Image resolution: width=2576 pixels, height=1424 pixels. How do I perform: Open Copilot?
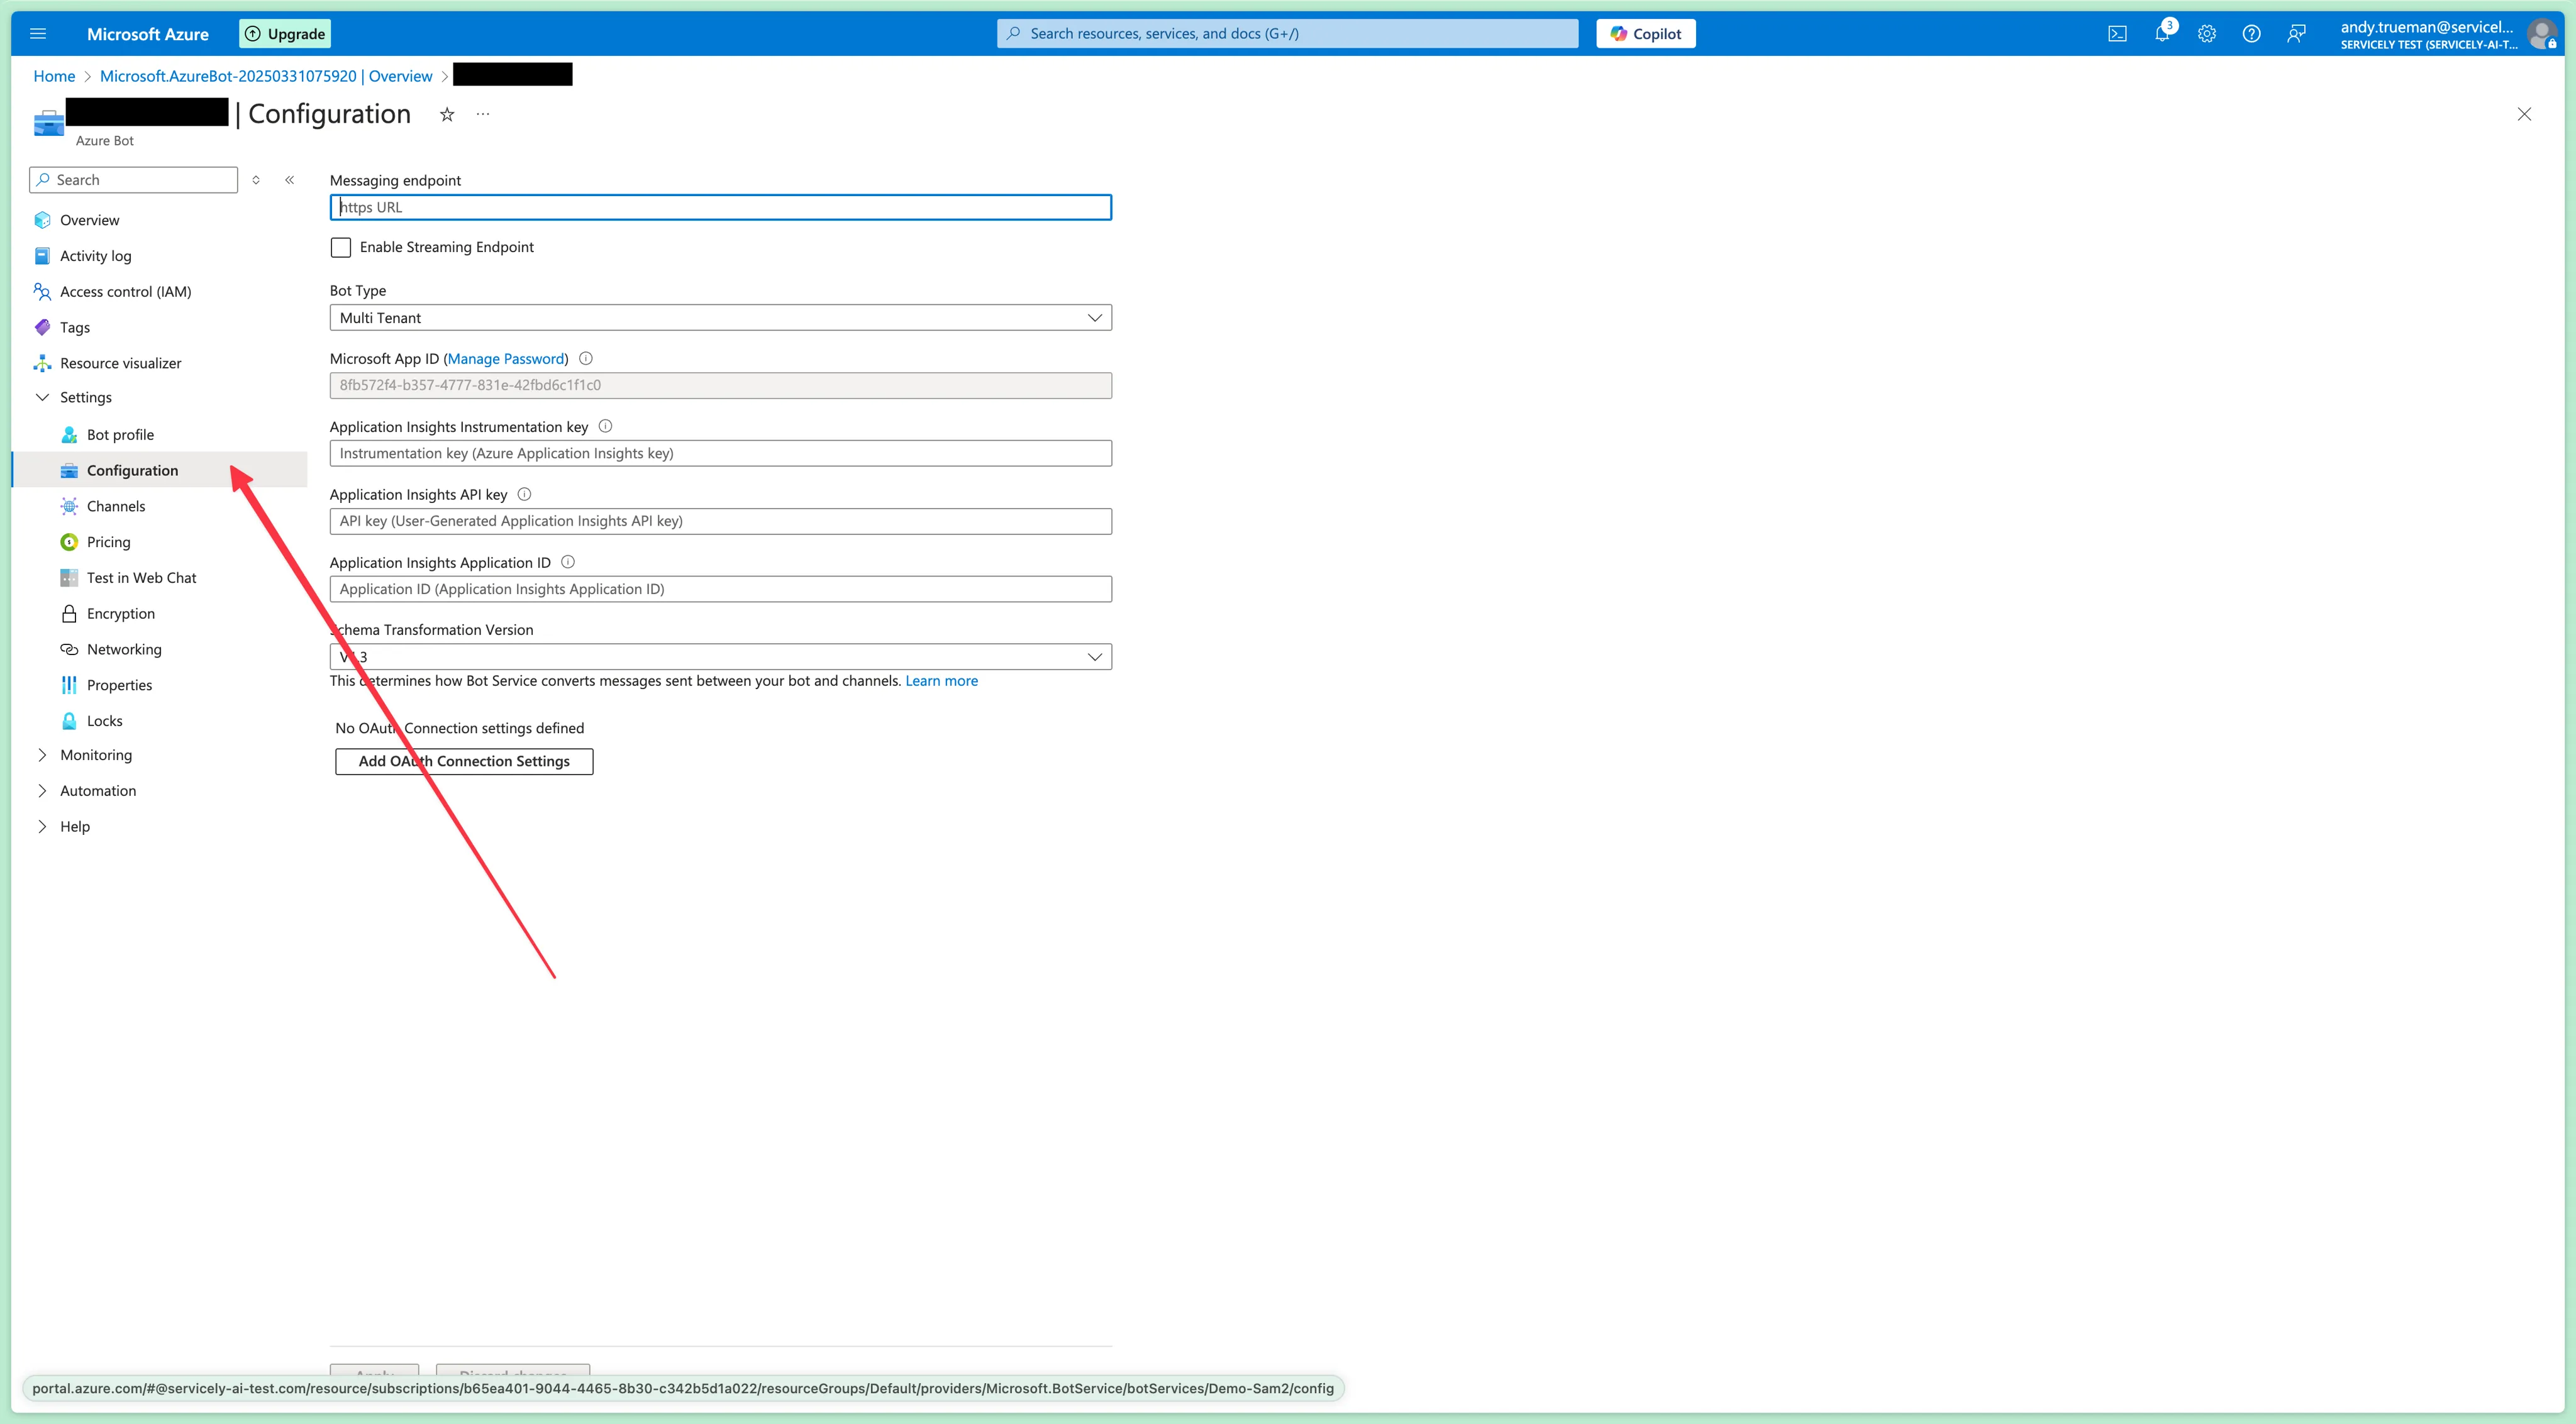1646,34
